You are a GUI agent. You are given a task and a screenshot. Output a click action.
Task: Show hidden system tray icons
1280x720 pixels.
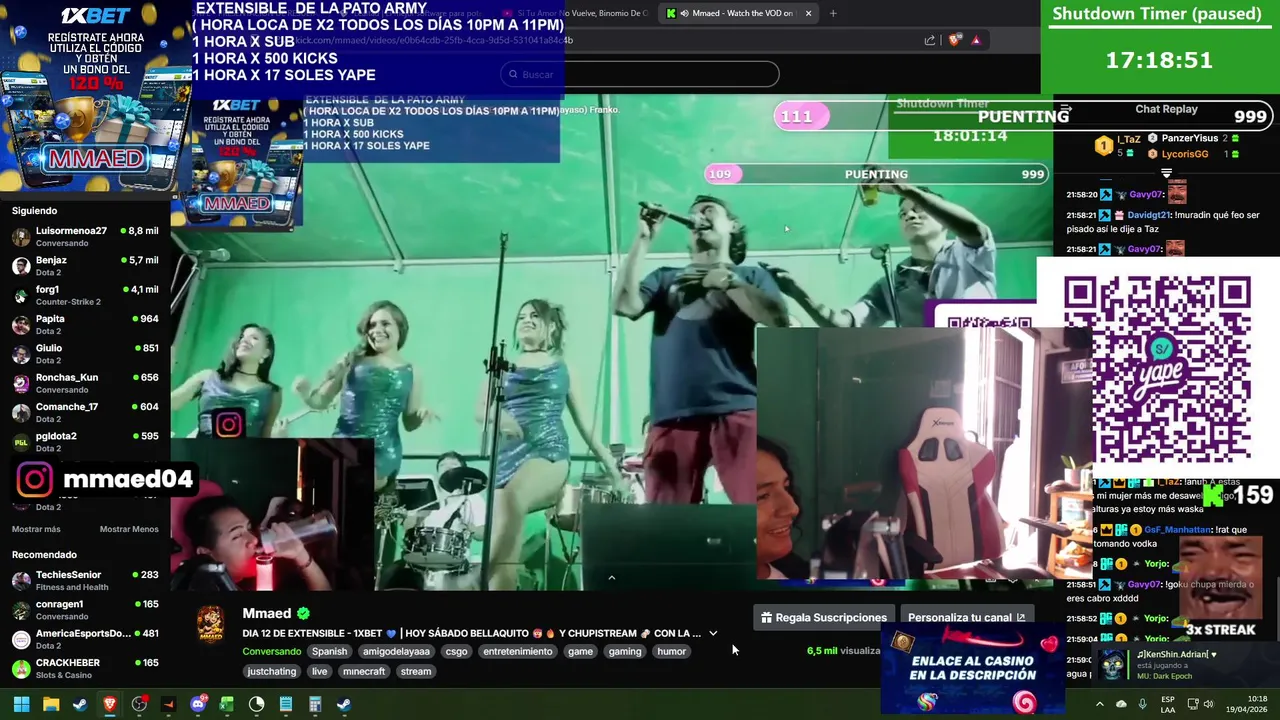1100,704
